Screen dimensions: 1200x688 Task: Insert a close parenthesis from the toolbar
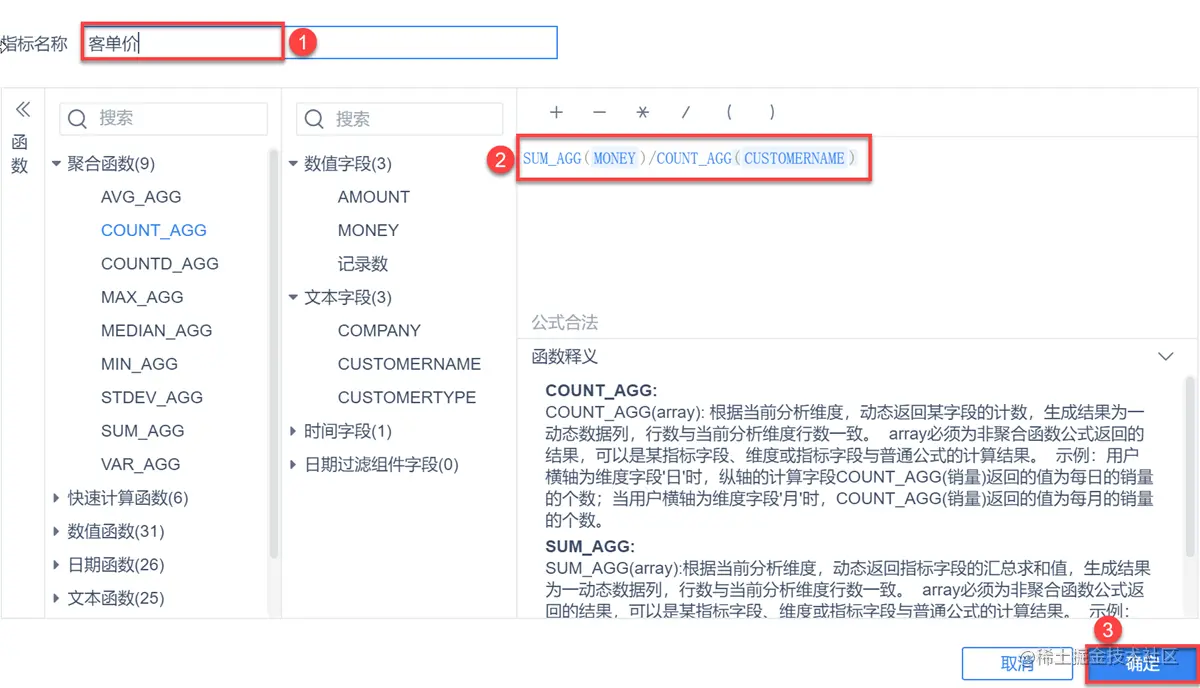click(772, 113)
